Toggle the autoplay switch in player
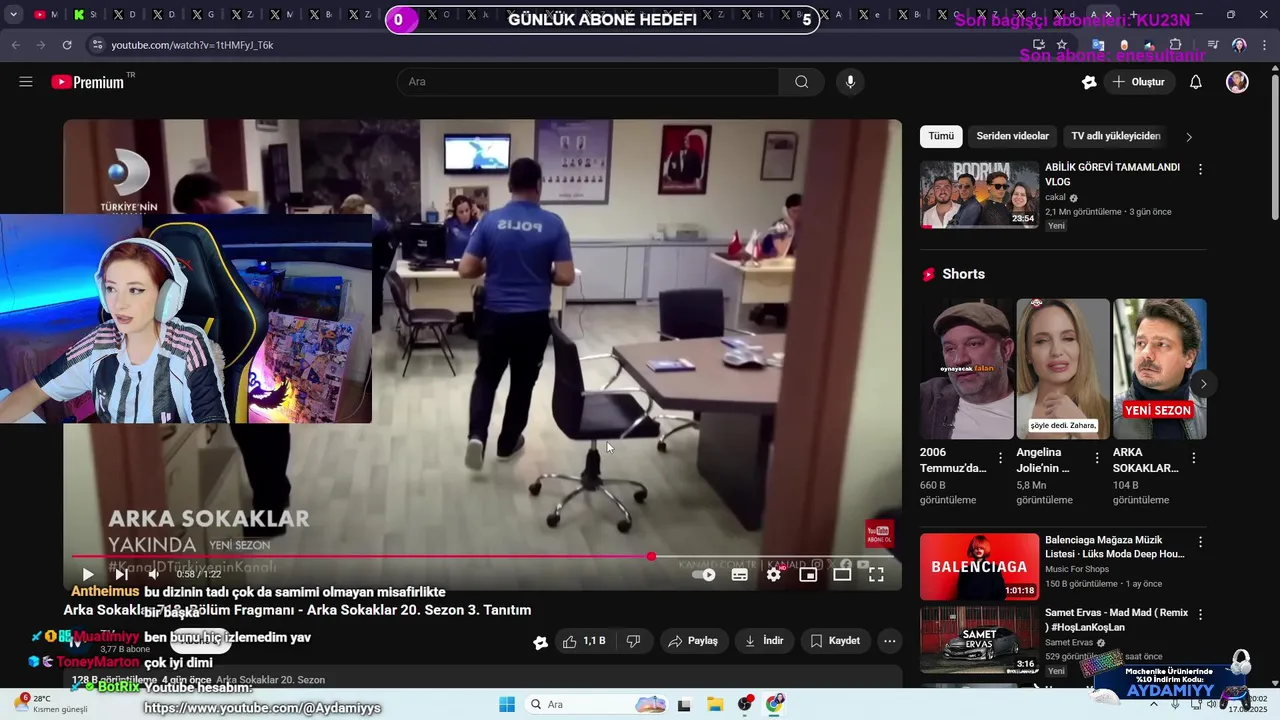The width and height of the screenshot is (1280, 720). tap(705, 574)
